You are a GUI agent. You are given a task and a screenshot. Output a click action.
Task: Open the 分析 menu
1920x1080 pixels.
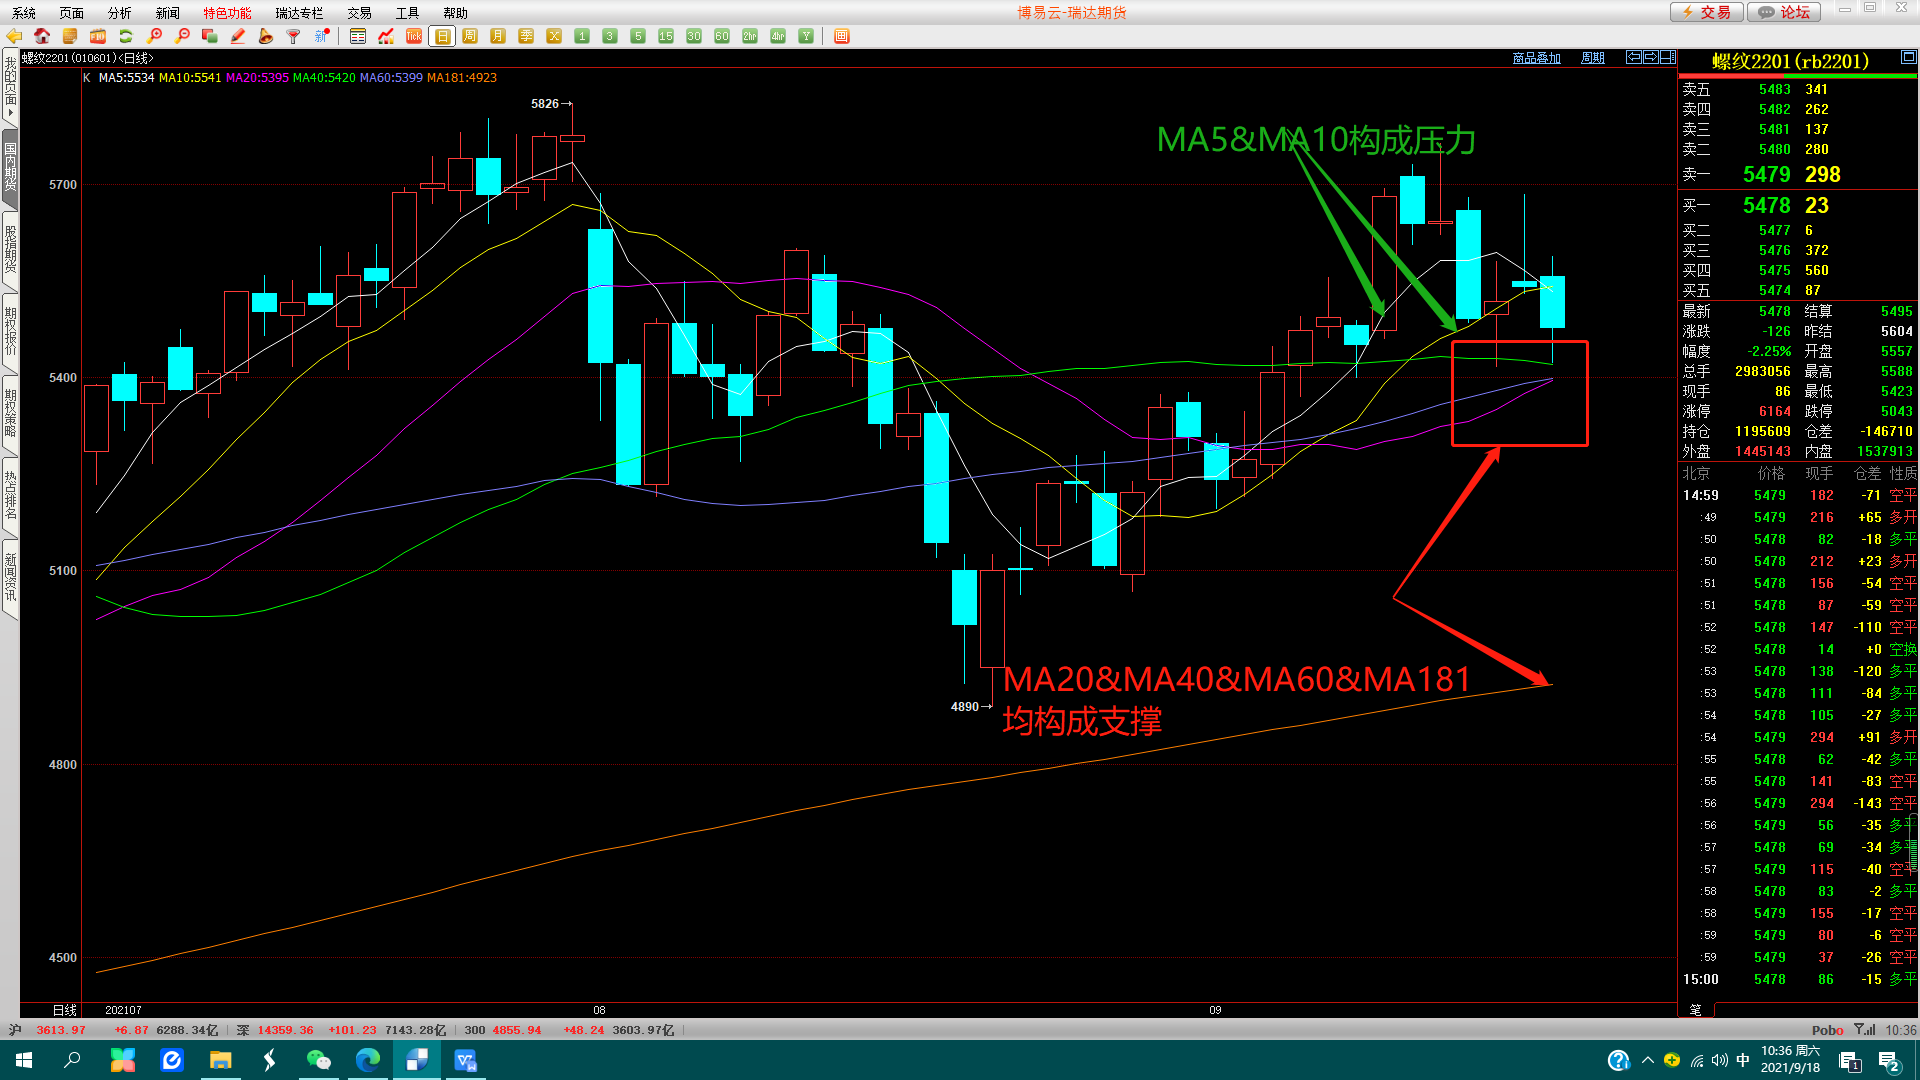click(x=119, y=13)
